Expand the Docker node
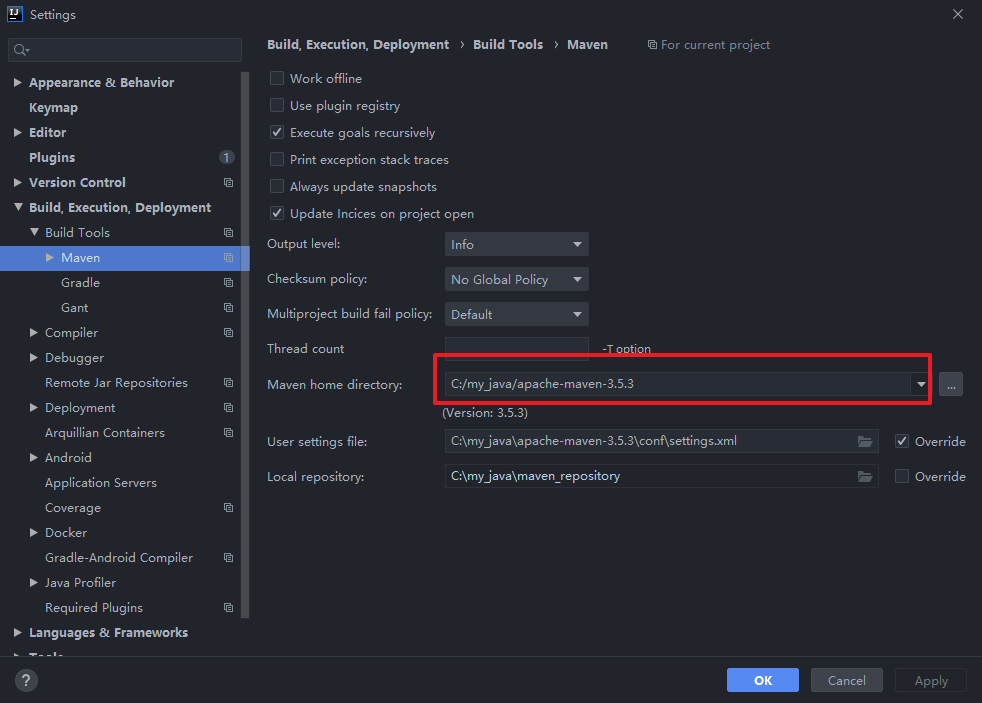982x703 pixels. pyautogui.click(x=34, y=533)
